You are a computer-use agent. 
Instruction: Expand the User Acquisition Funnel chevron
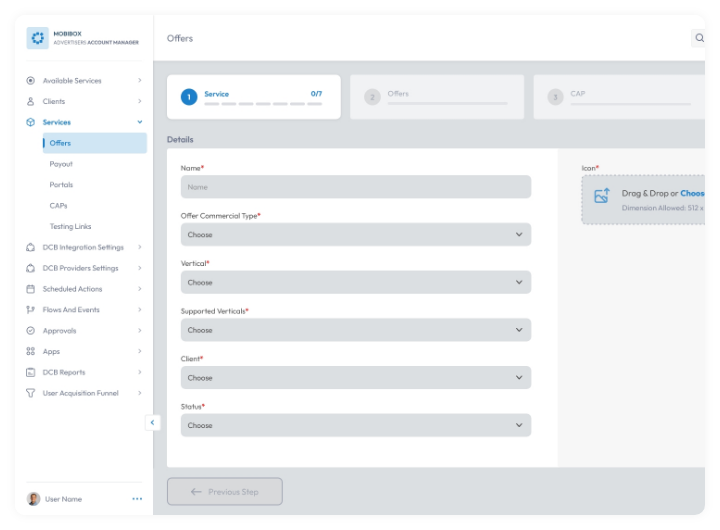point(140,393)
